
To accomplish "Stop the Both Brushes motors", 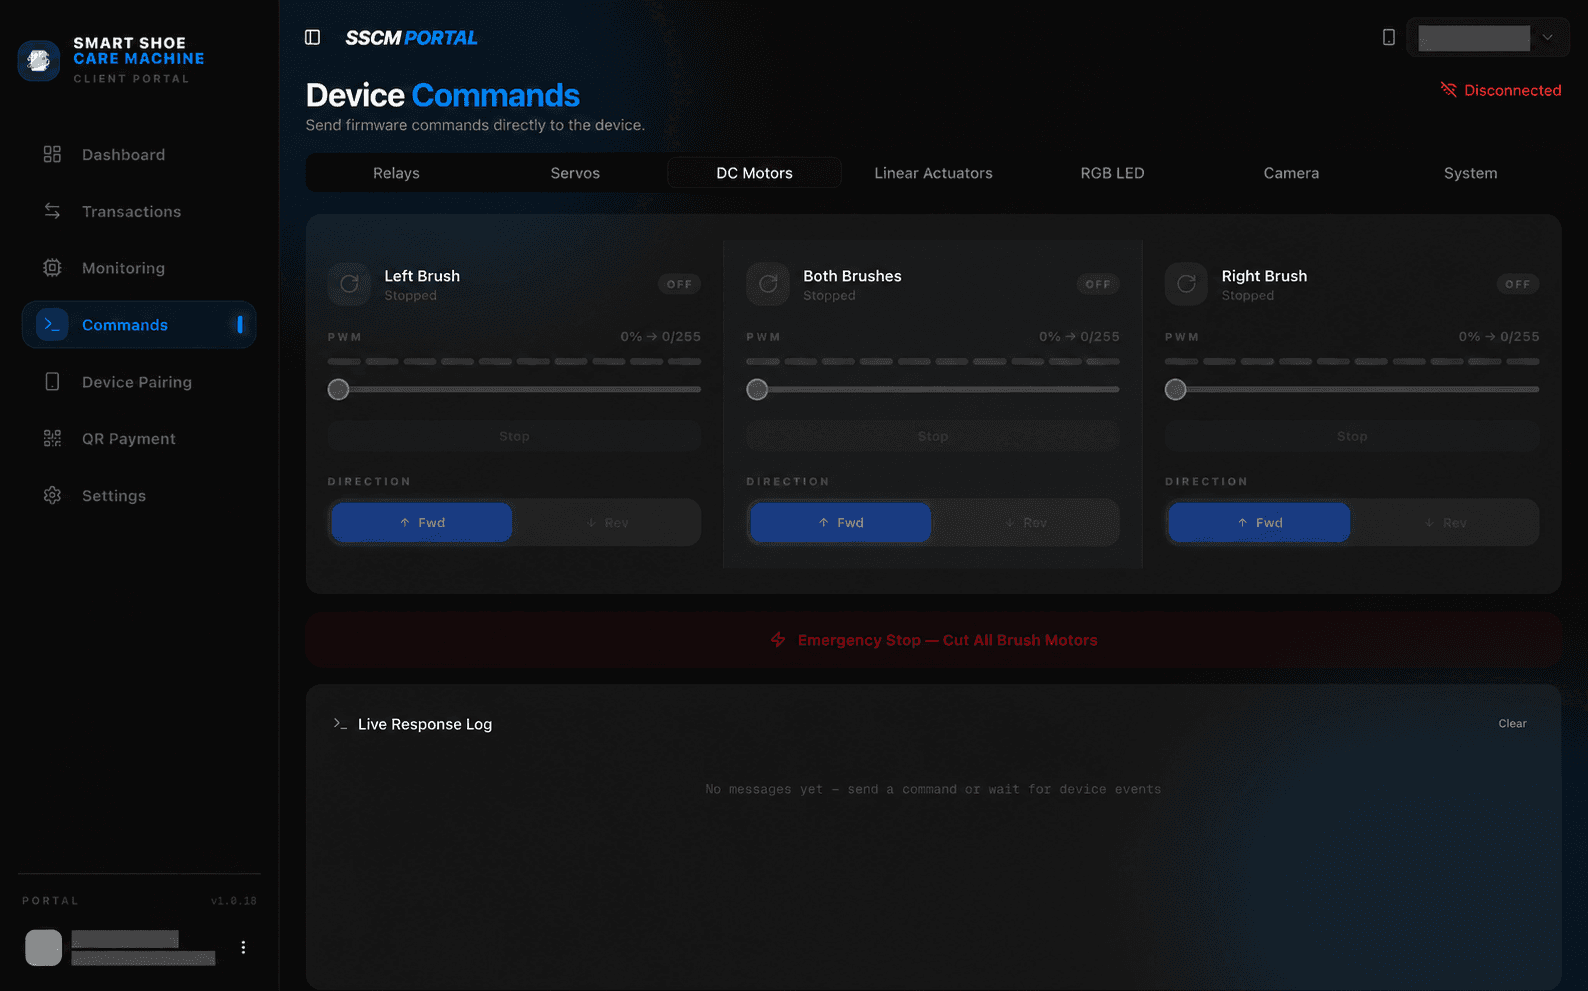I will [933, 436].
